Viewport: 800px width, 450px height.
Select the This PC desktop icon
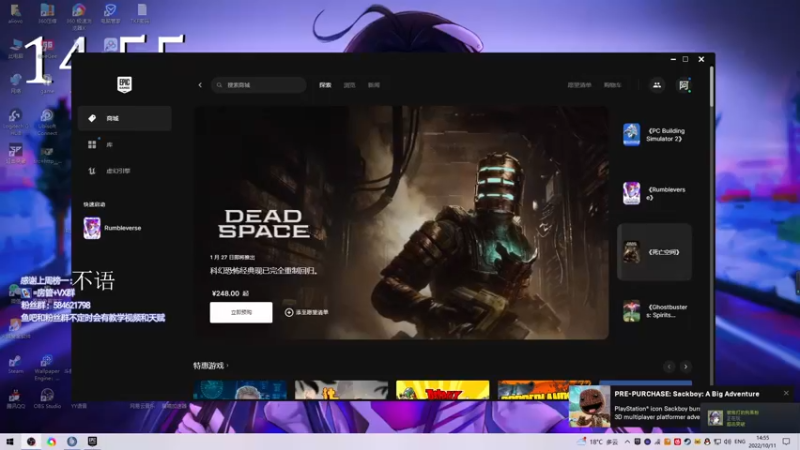[15, 49]
